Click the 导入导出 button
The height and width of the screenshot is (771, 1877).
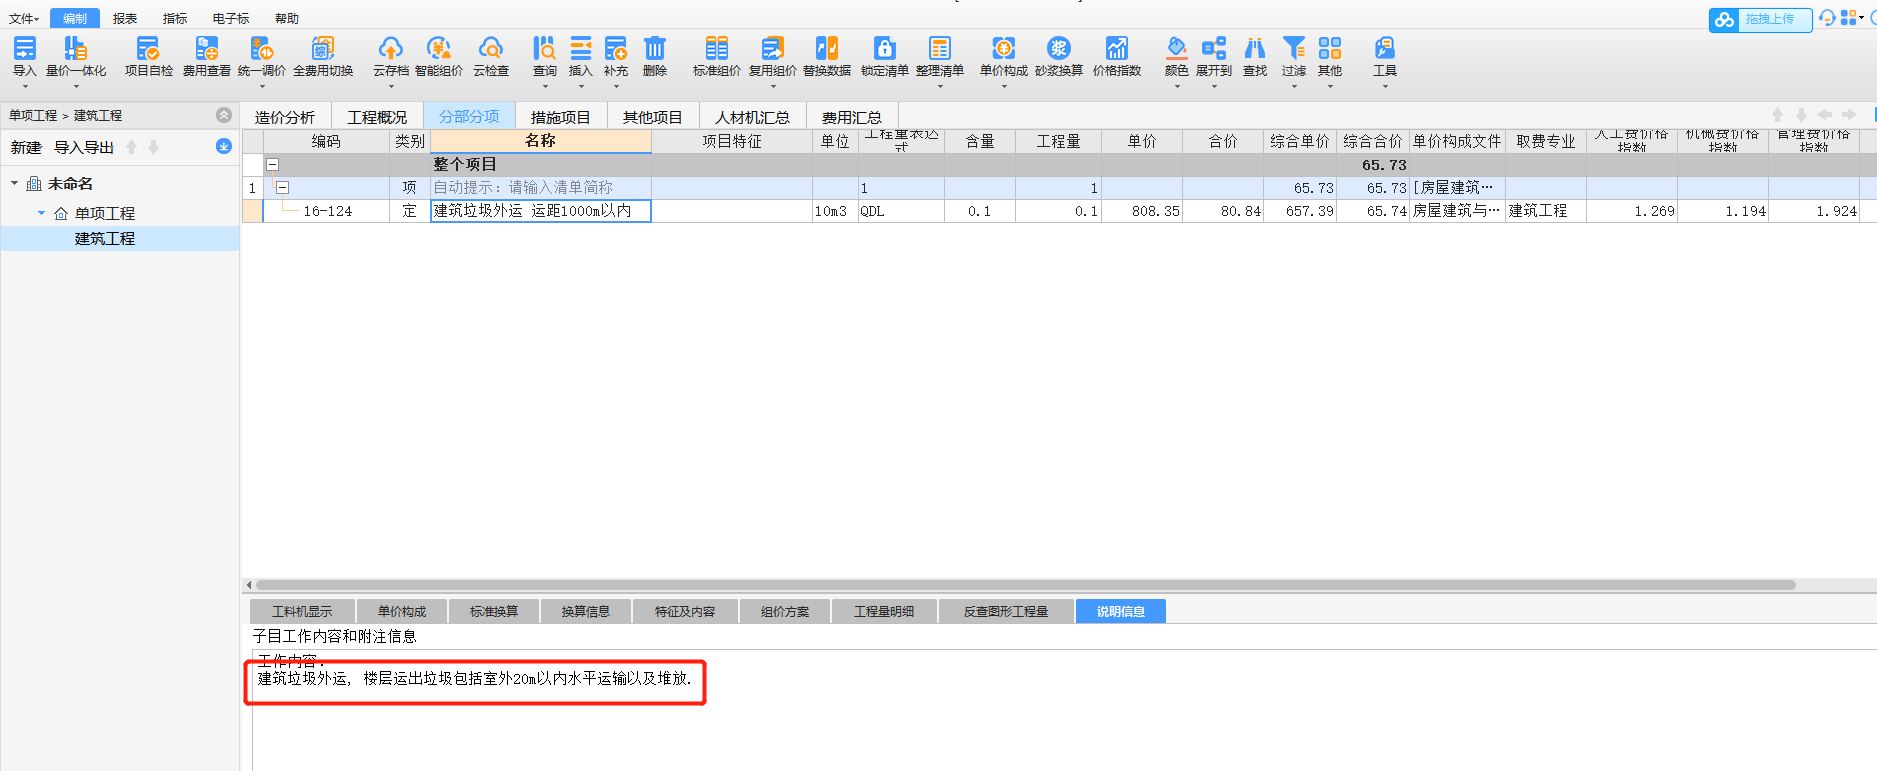pyautogui.click(x=84, y=147)
